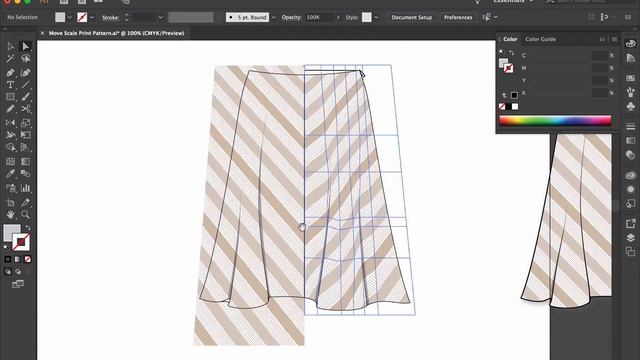Image resolution: width=640 pixels, height=360 pixels.
Task: Choose the Column Graph tool
Action: (26, 188)
